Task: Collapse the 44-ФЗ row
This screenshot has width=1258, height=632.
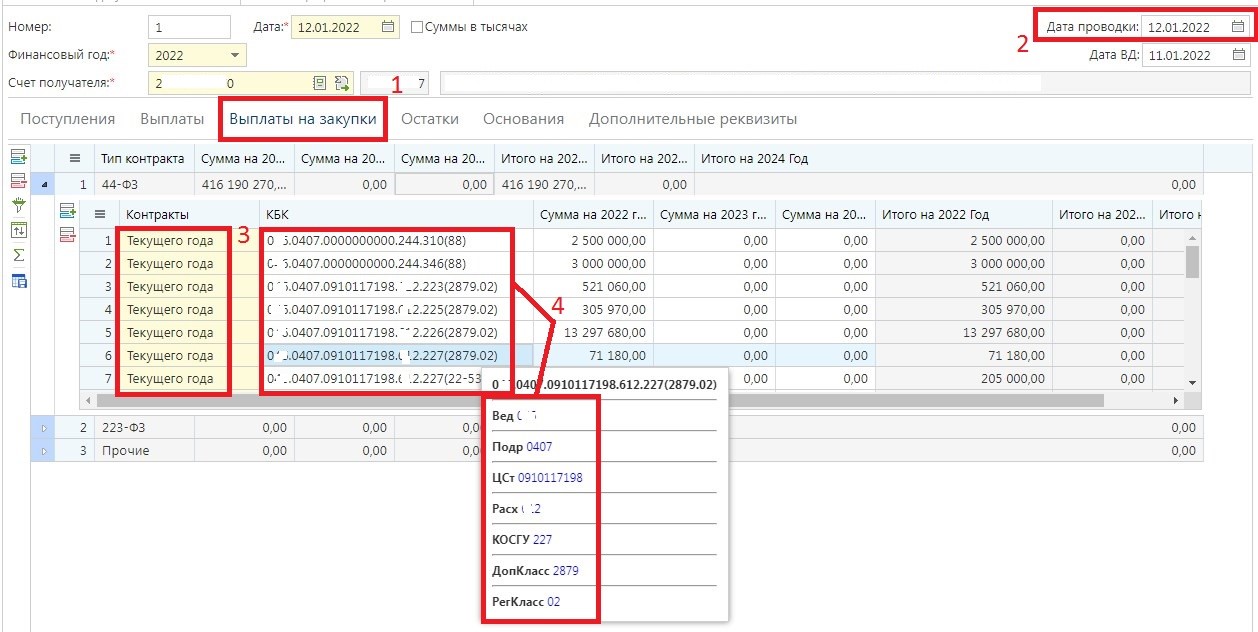Action: [x=43, y=184]
